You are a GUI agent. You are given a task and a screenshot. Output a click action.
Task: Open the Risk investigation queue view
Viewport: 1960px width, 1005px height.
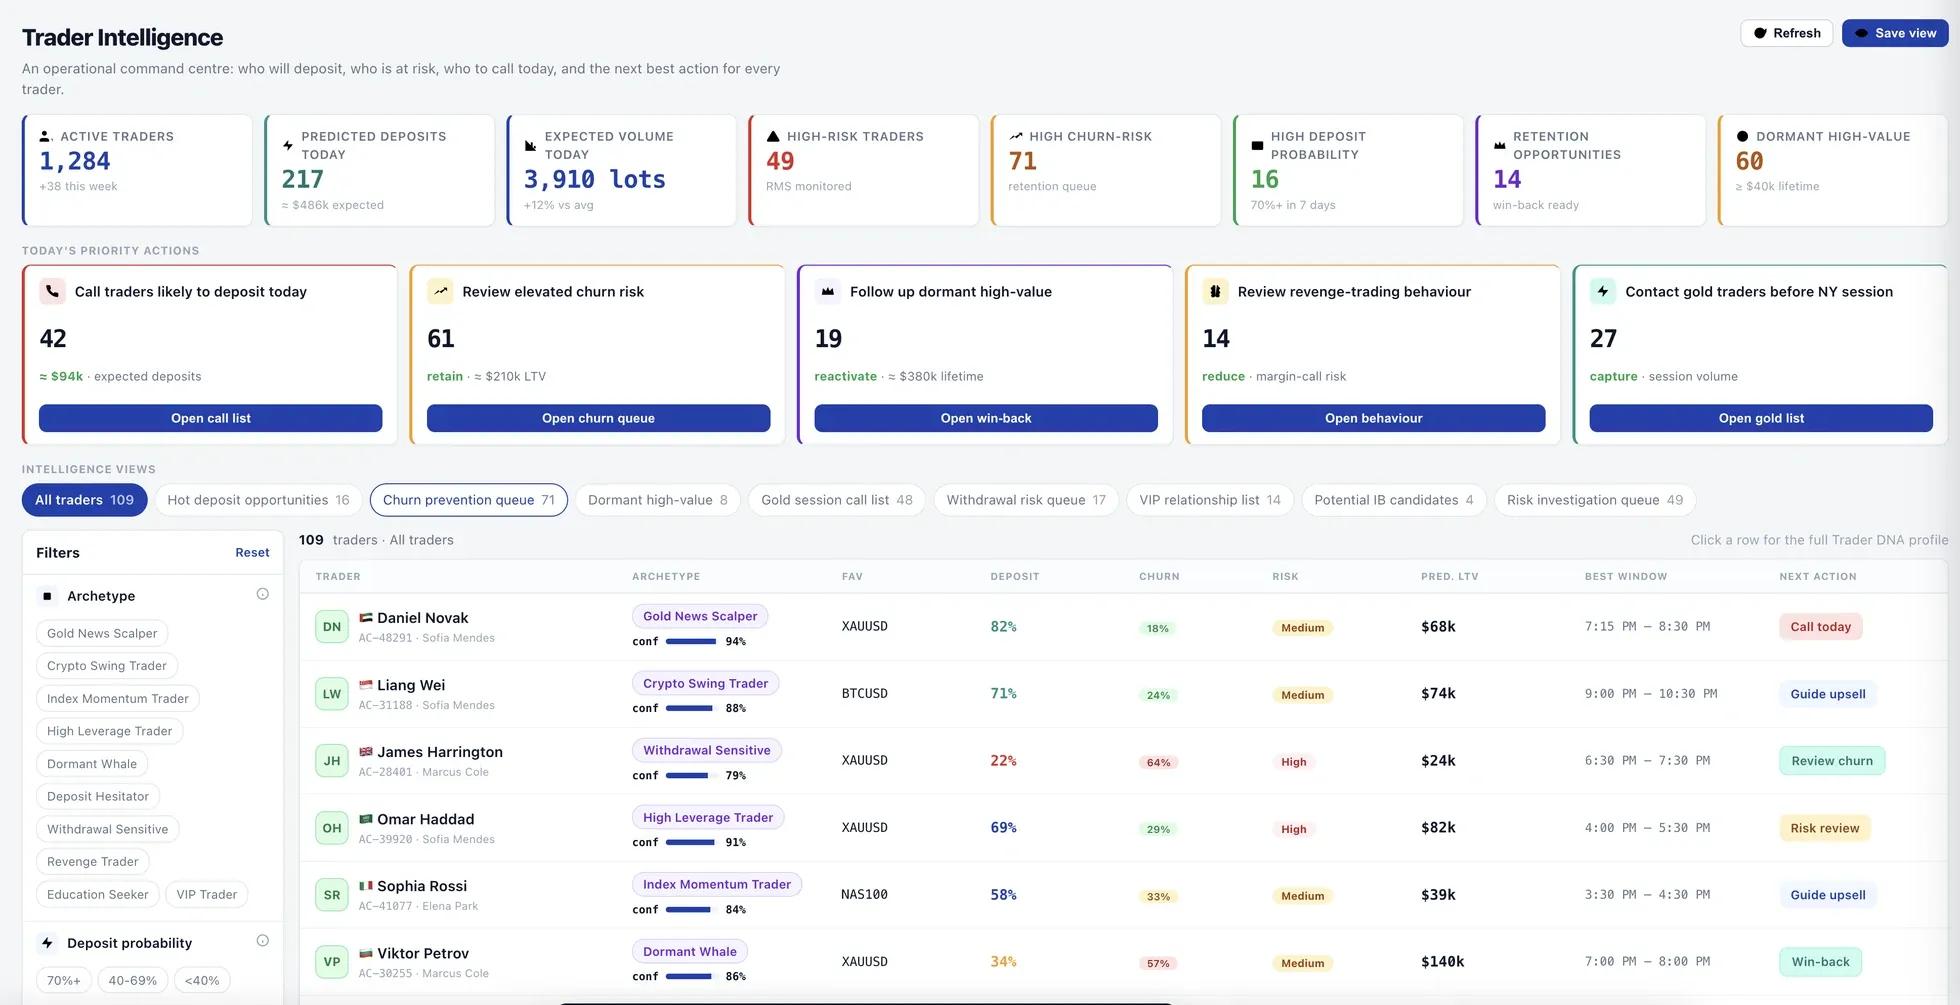(x=1595, y=500)
